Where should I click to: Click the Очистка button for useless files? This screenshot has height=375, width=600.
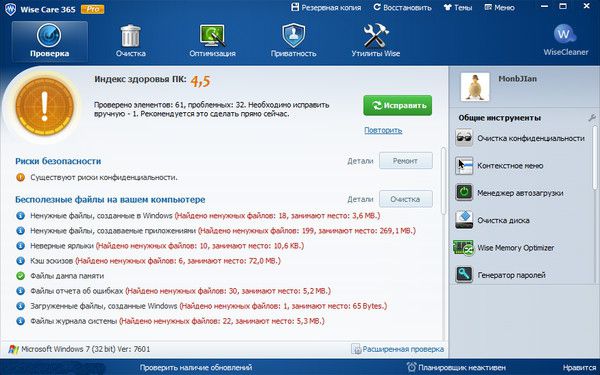click(x=406, y=199)
